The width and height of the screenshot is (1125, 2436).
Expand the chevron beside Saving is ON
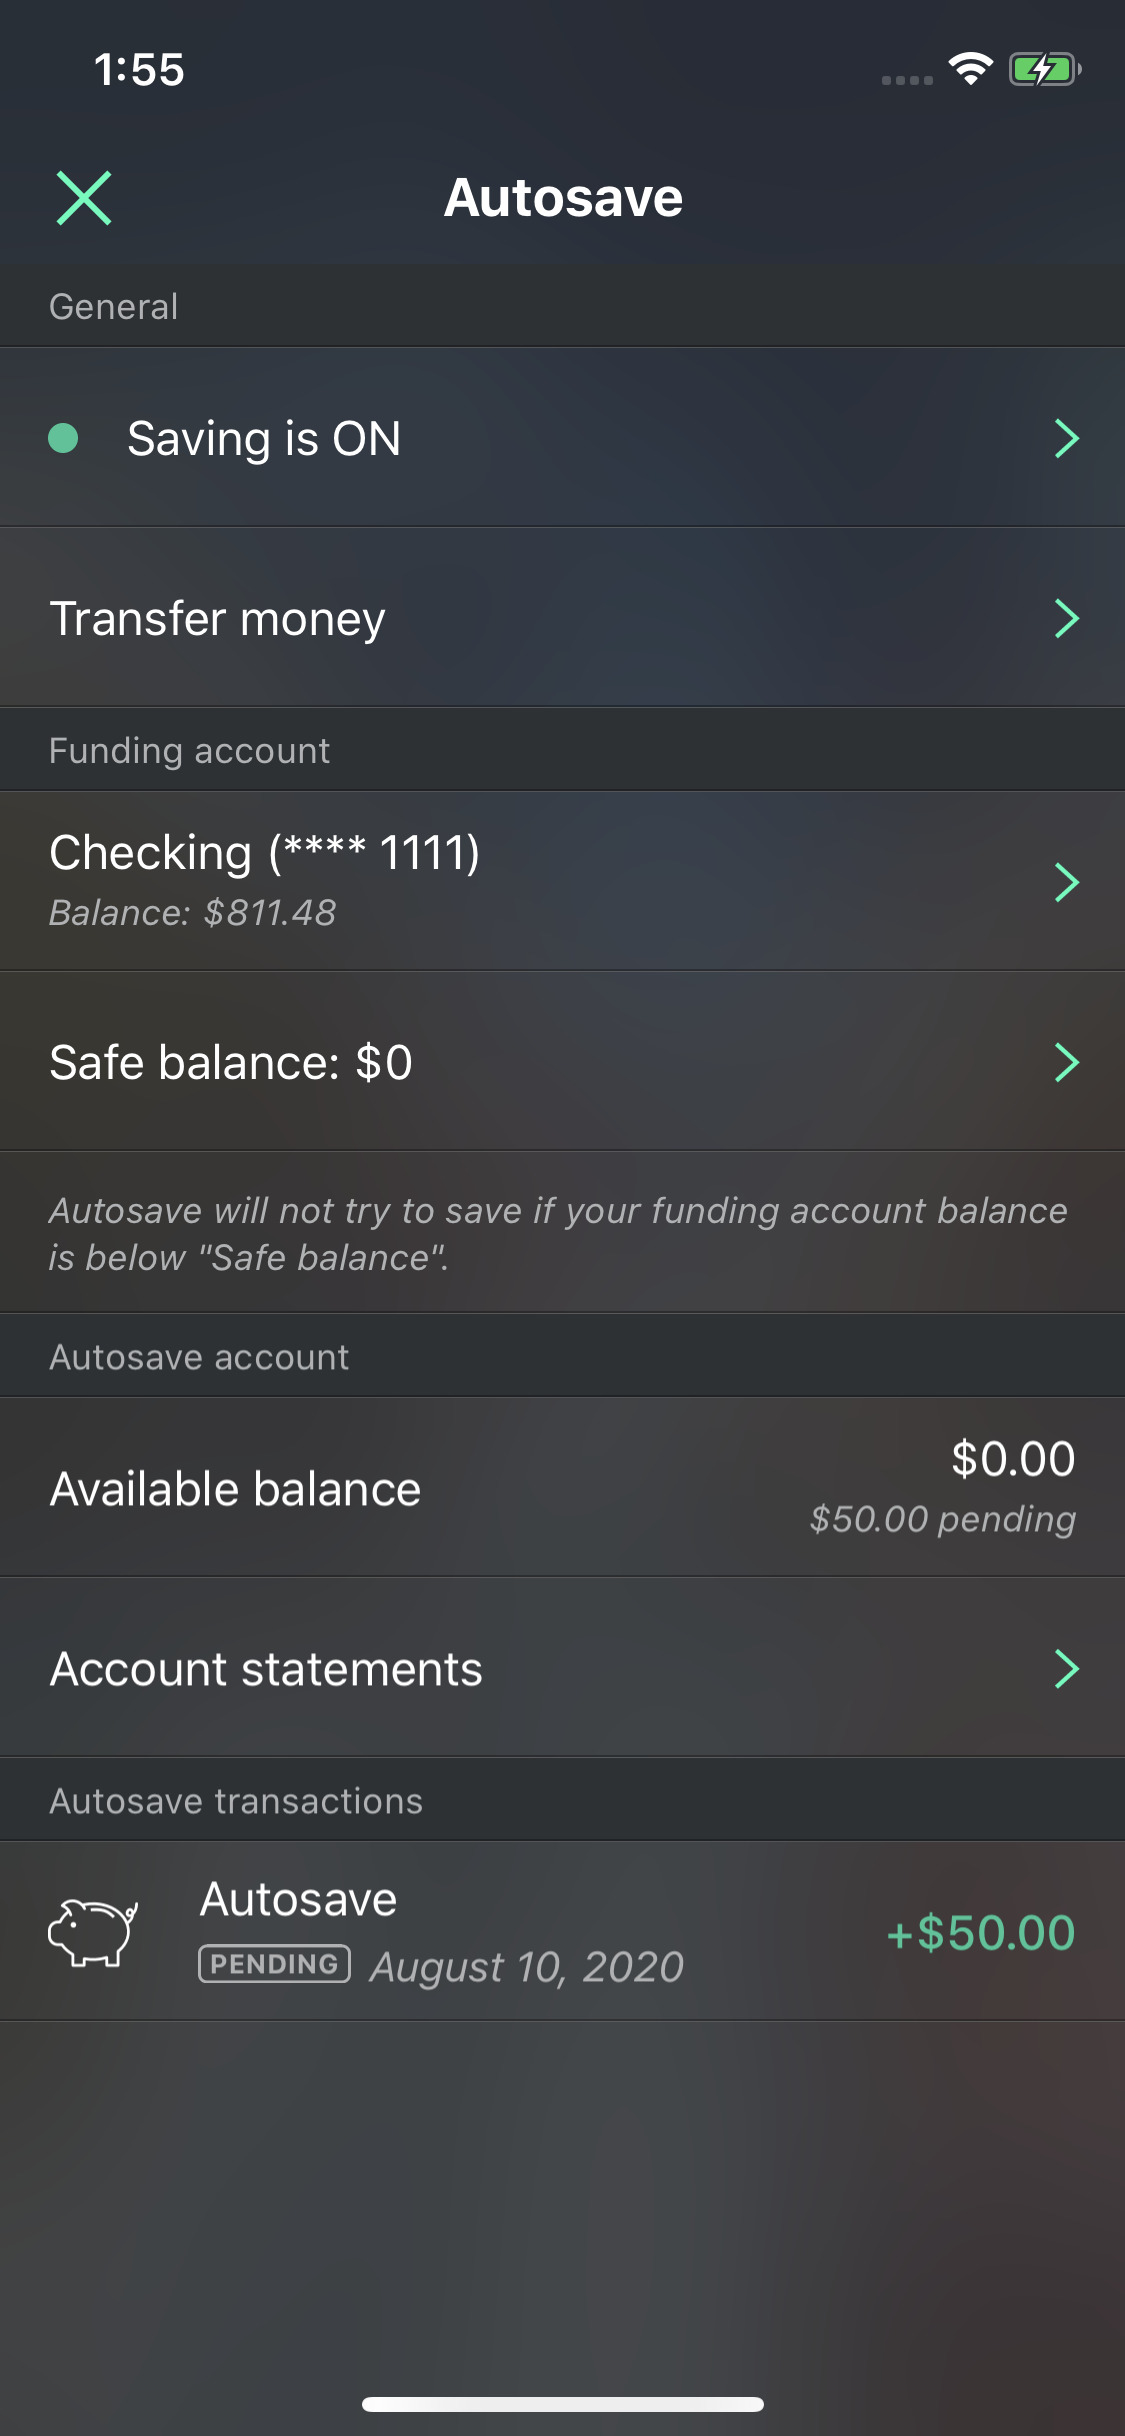pos(1067,438)
